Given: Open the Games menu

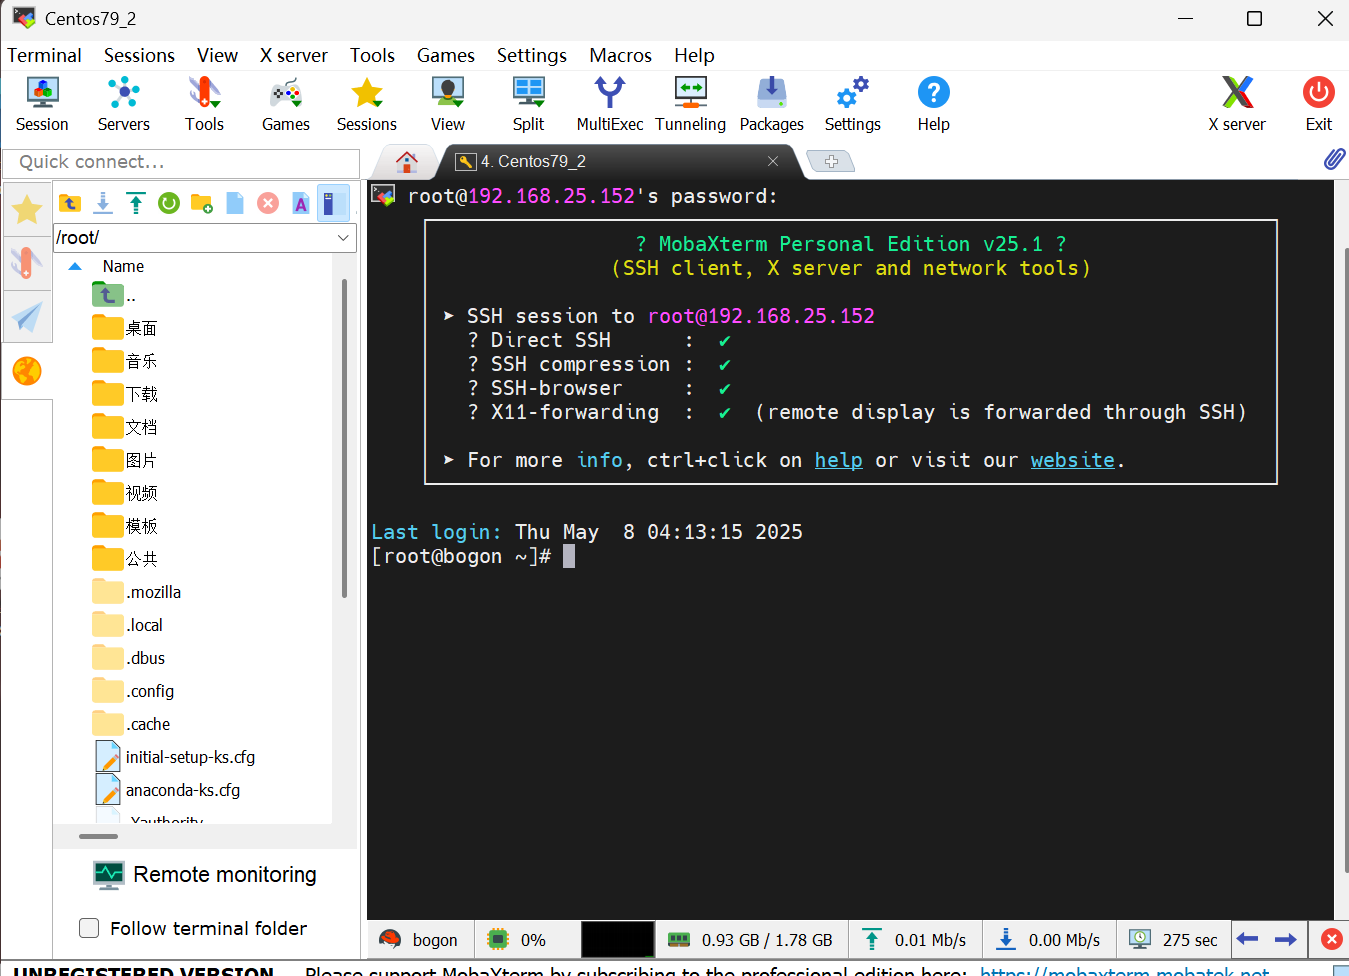Looking at the screenshot, I should point(445,55).
